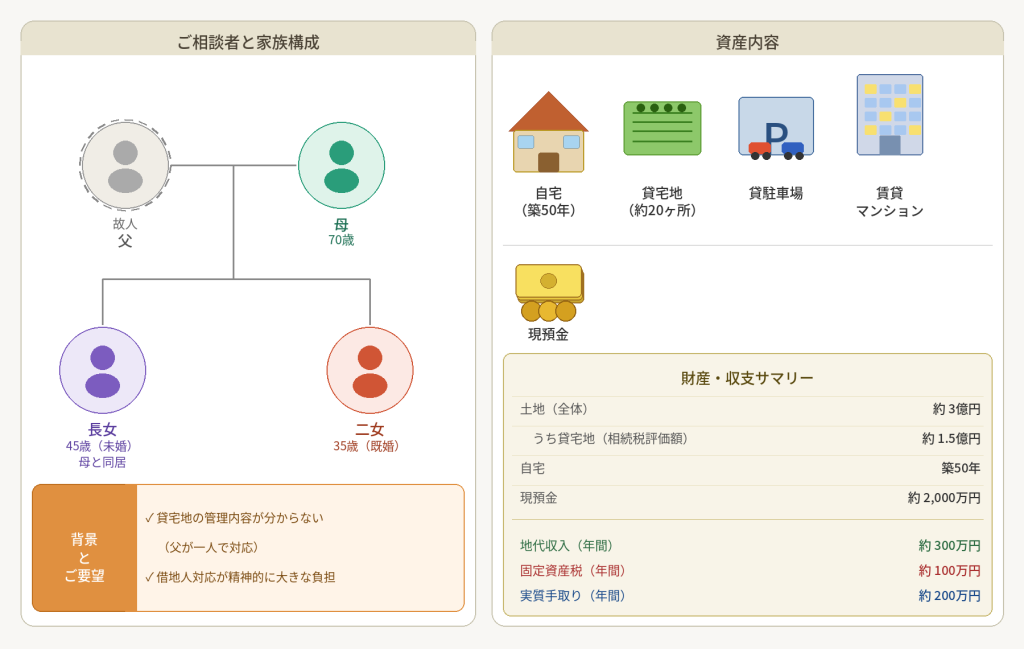Click the cash and deposits icon
Viewport: 1024px width, 649px height.
pos(549,292)
